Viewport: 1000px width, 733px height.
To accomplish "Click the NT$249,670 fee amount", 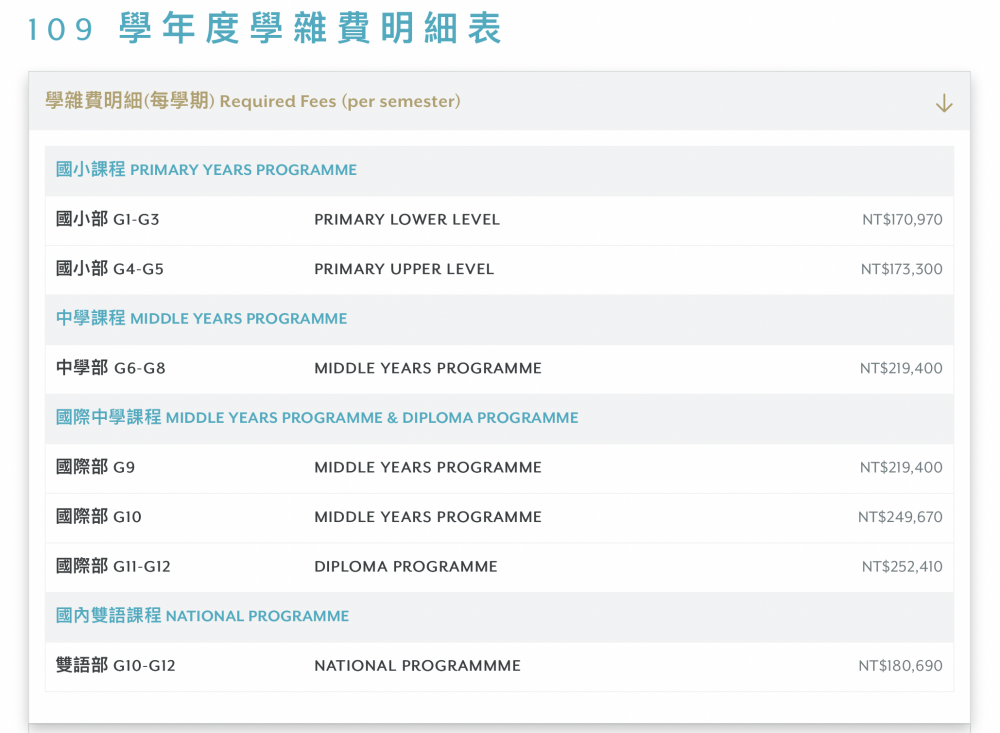I will [899, 517].
